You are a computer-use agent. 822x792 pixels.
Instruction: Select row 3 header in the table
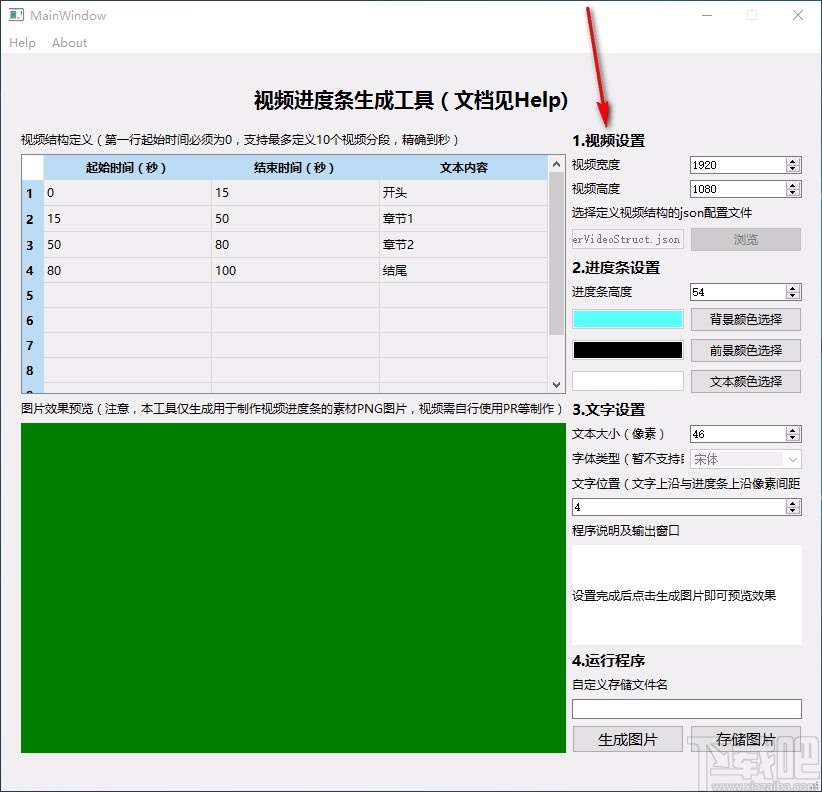30,244
